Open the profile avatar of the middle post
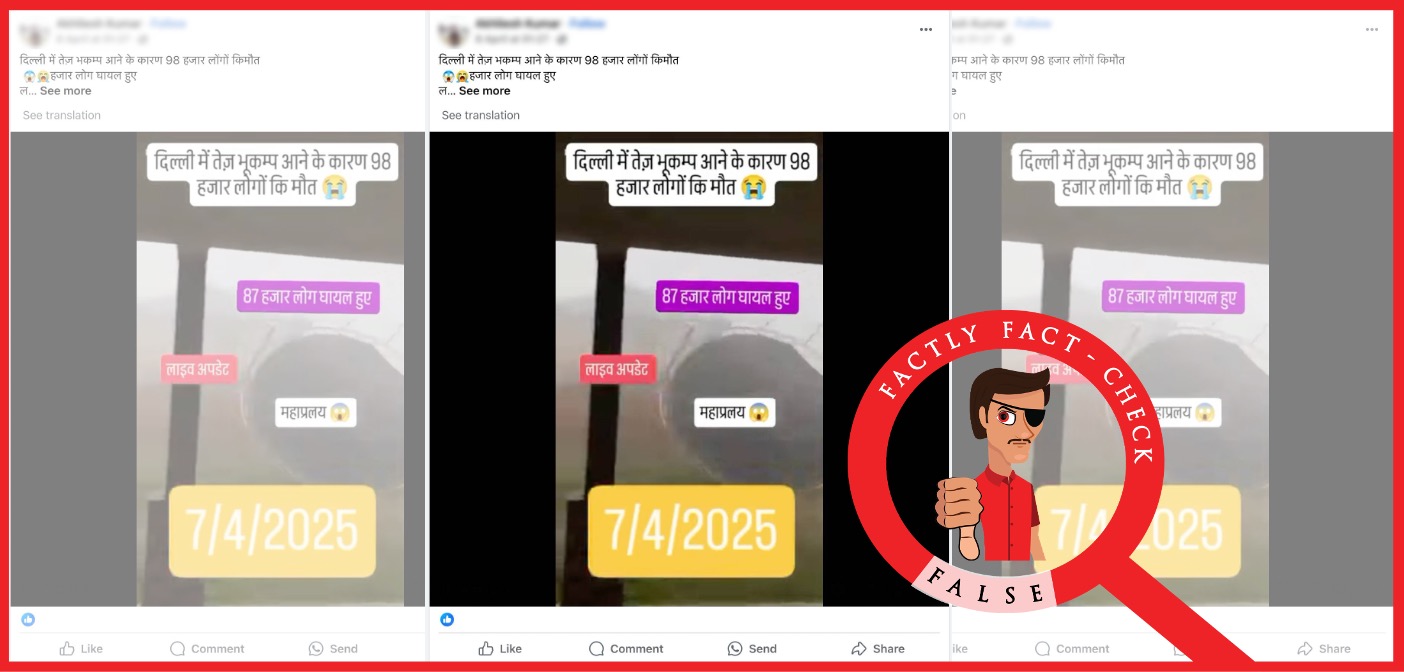 (453, 32)
